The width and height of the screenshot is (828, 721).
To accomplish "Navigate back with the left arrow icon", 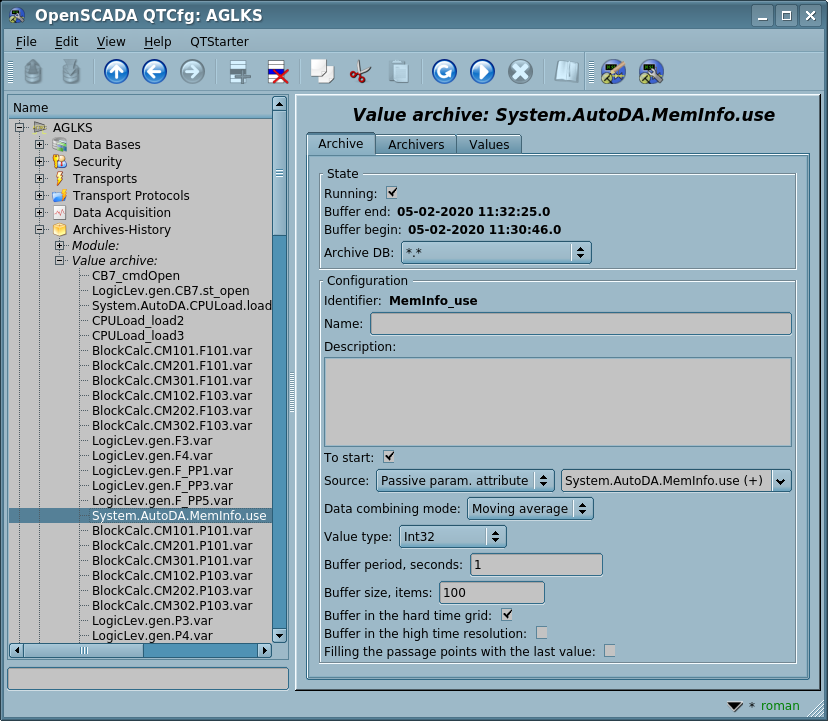I will pos(154,72).
